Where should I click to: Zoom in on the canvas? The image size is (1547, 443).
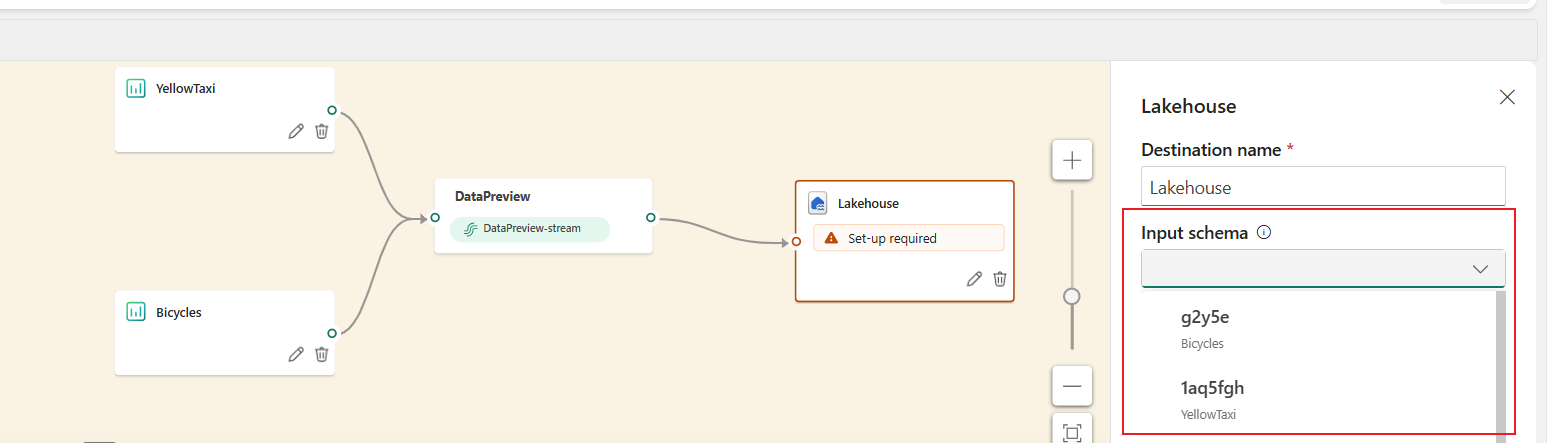point(1072,160)
